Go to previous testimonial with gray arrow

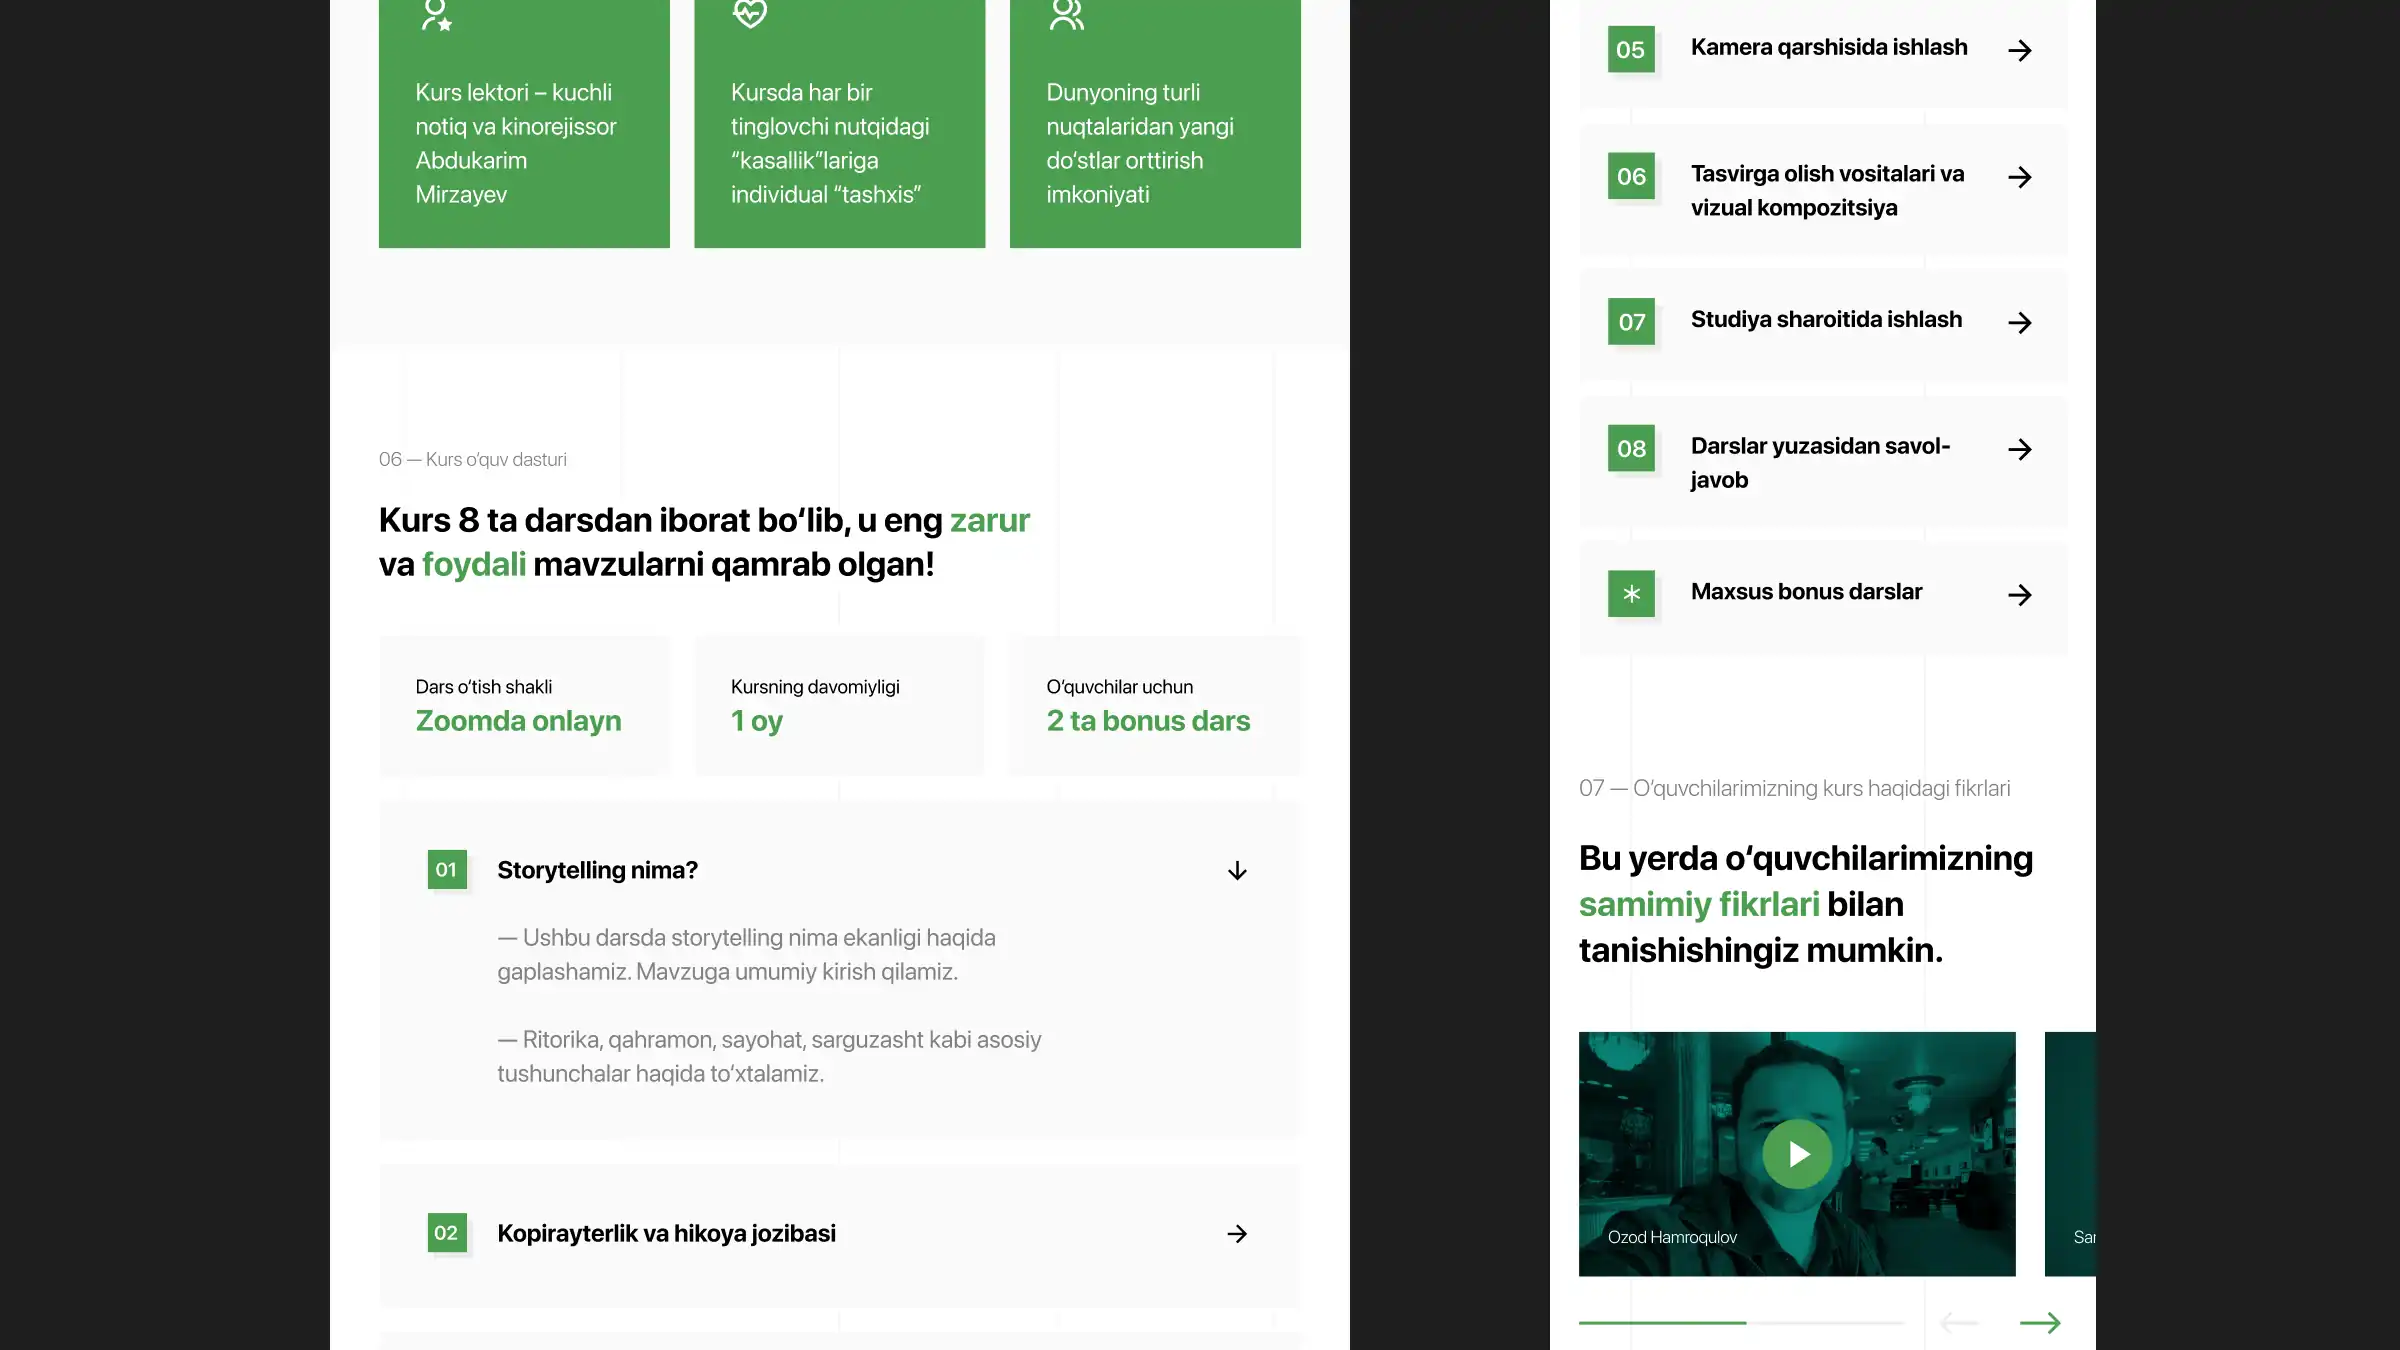pyautogui.click(x=1959, y=1323)
